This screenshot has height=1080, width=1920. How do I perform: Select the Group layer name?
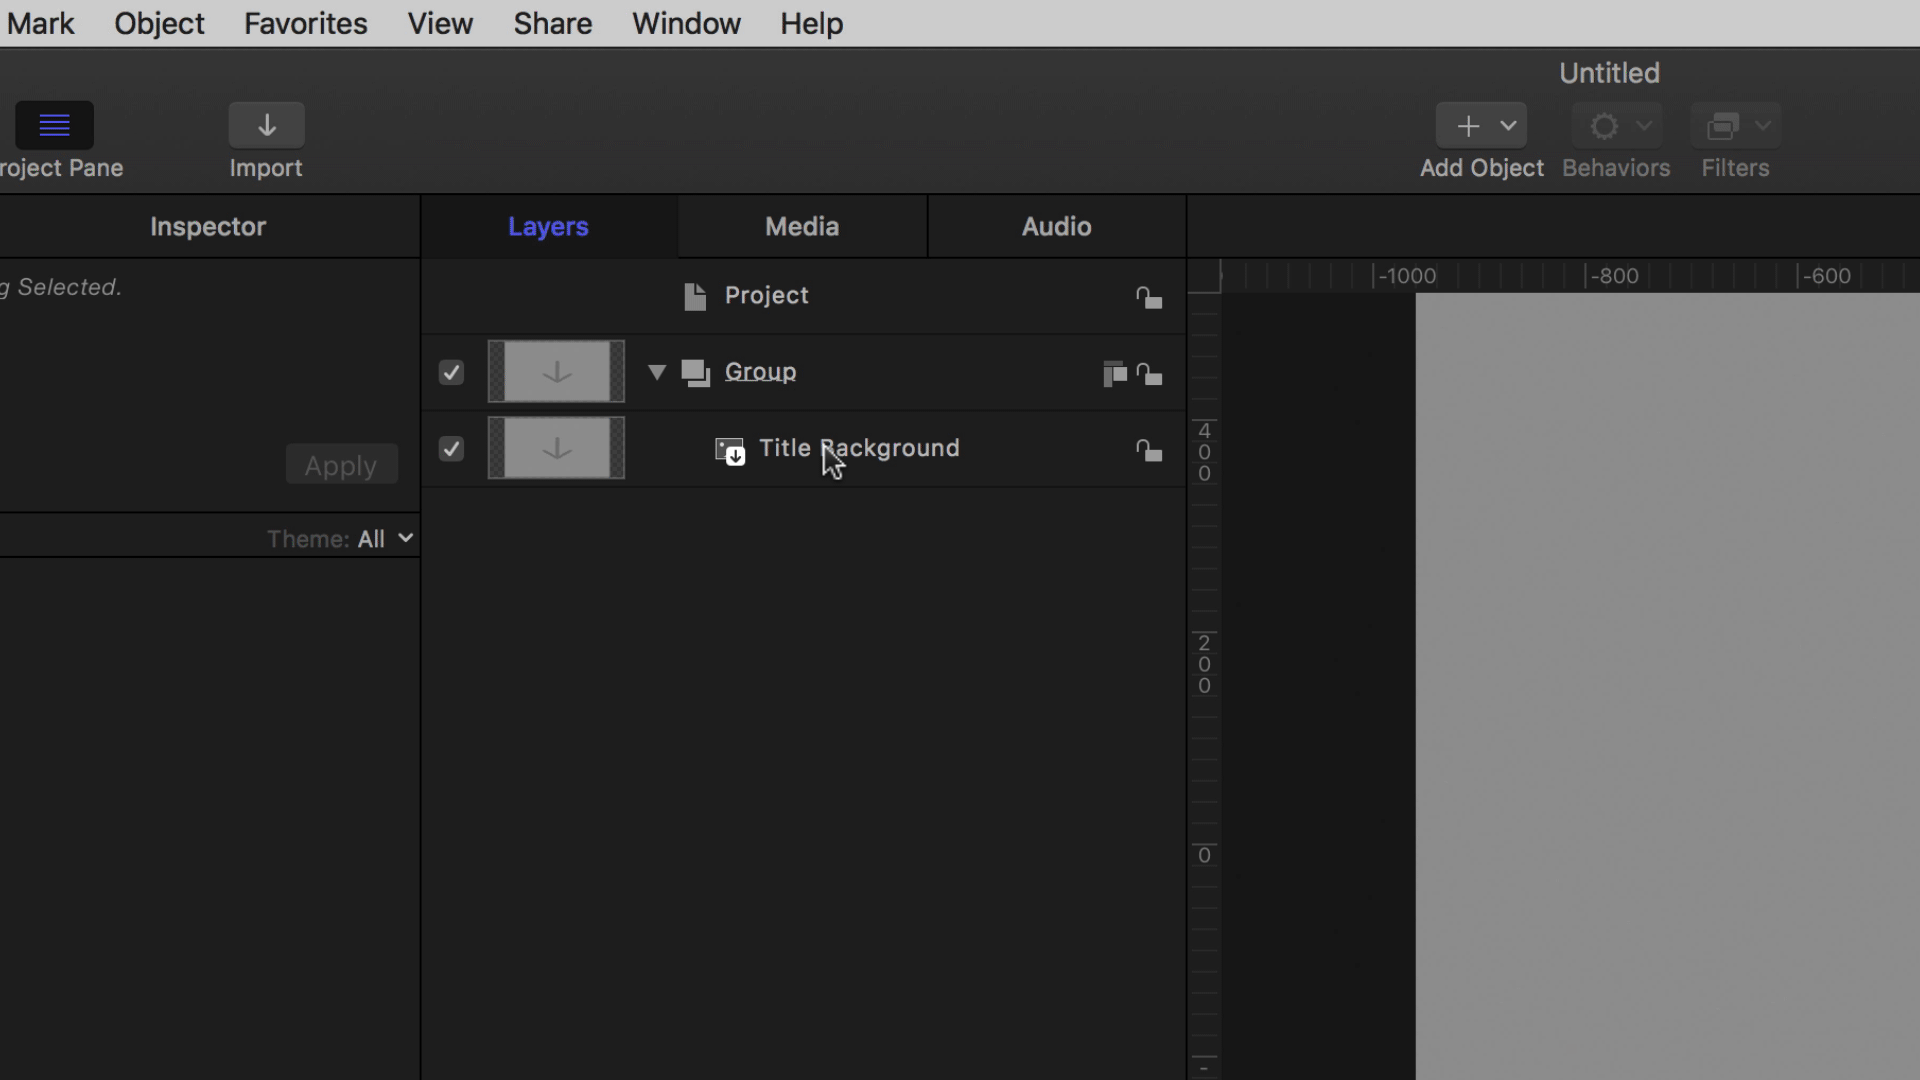coord(760,372)
